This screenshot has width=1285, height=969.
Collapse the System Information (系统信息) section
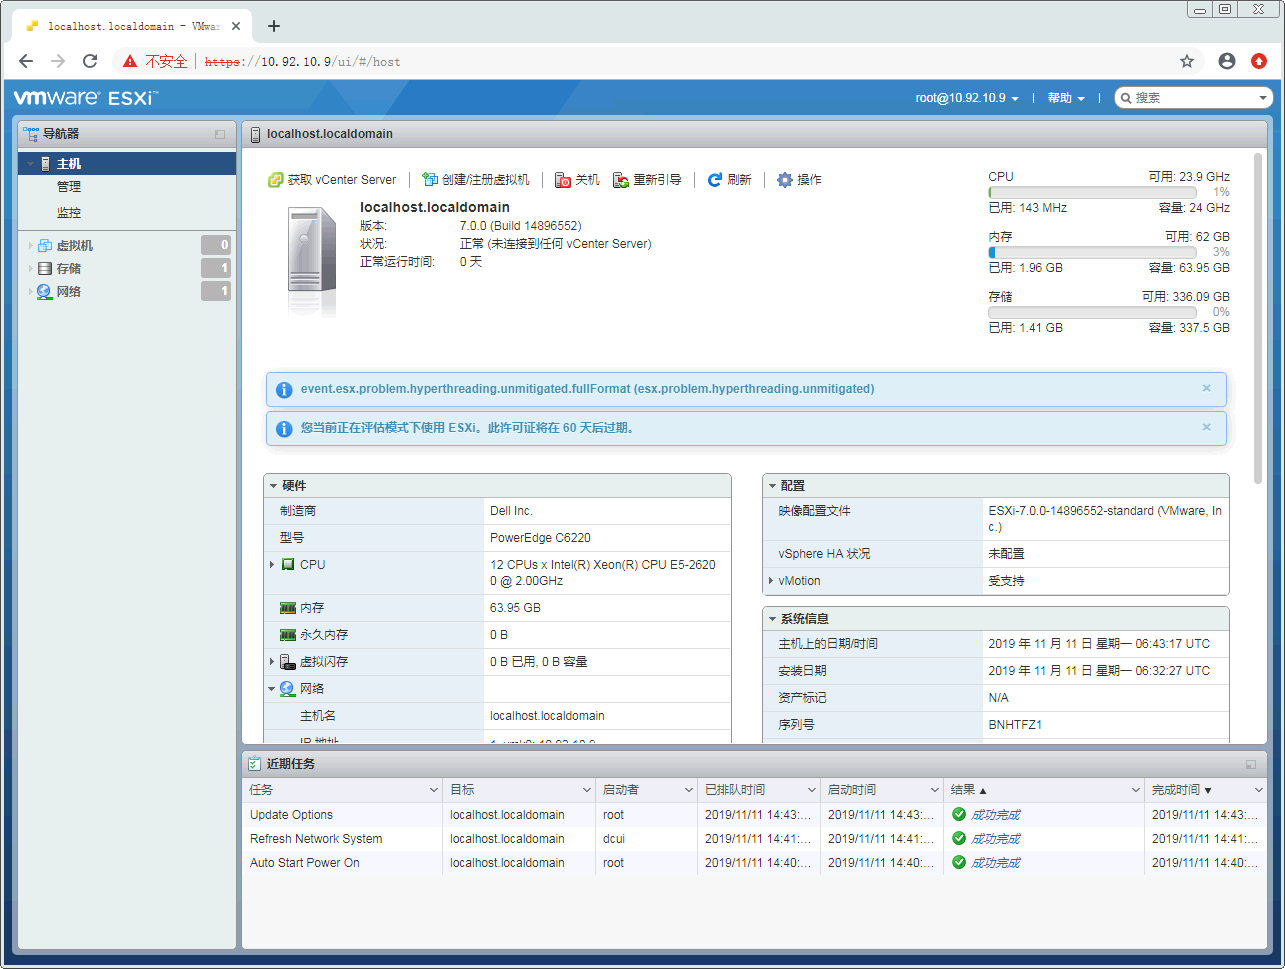click(772, 619)
